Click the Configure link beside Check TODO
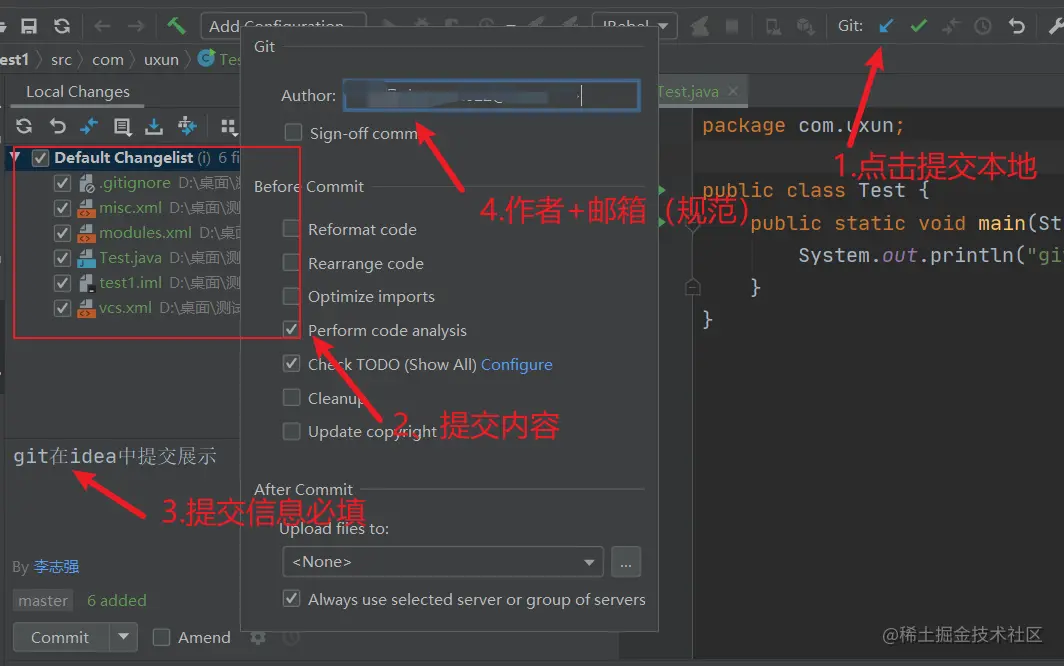This screenshot has height=666, width=1064. 516,365
